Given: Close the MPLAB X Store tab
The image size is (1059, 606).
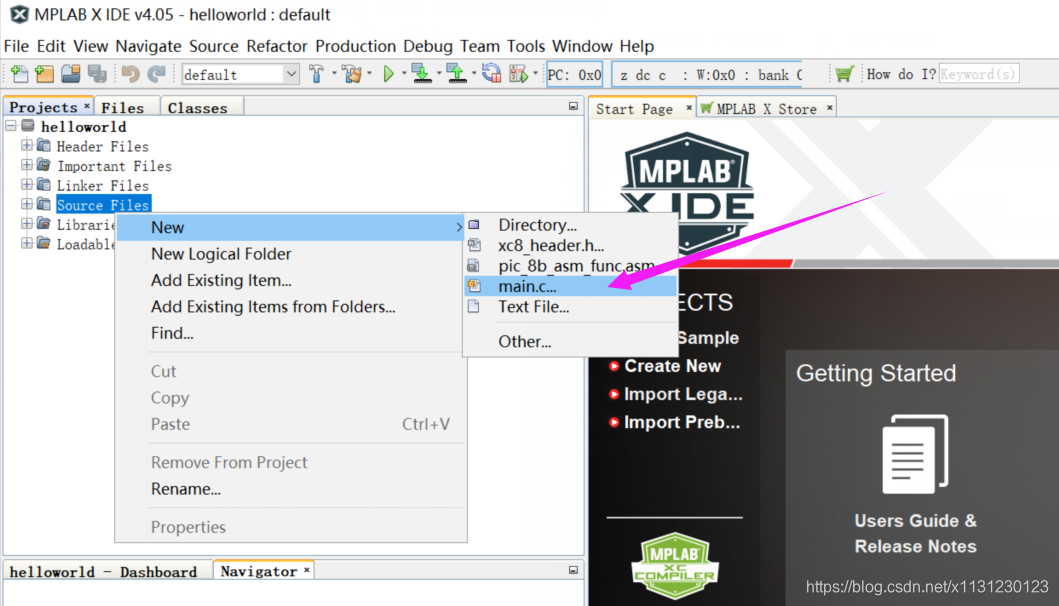Looking at the screenshot, I should point(829,107).
